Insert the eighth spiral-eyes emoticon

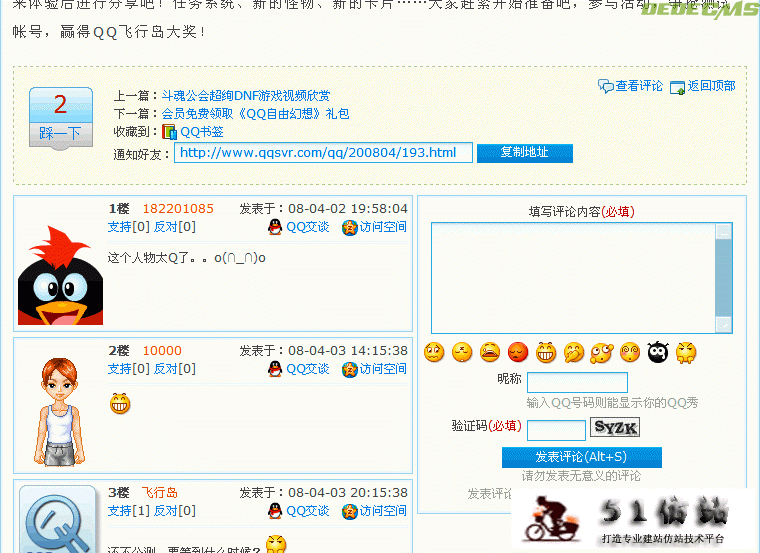[x=630, y=352]
